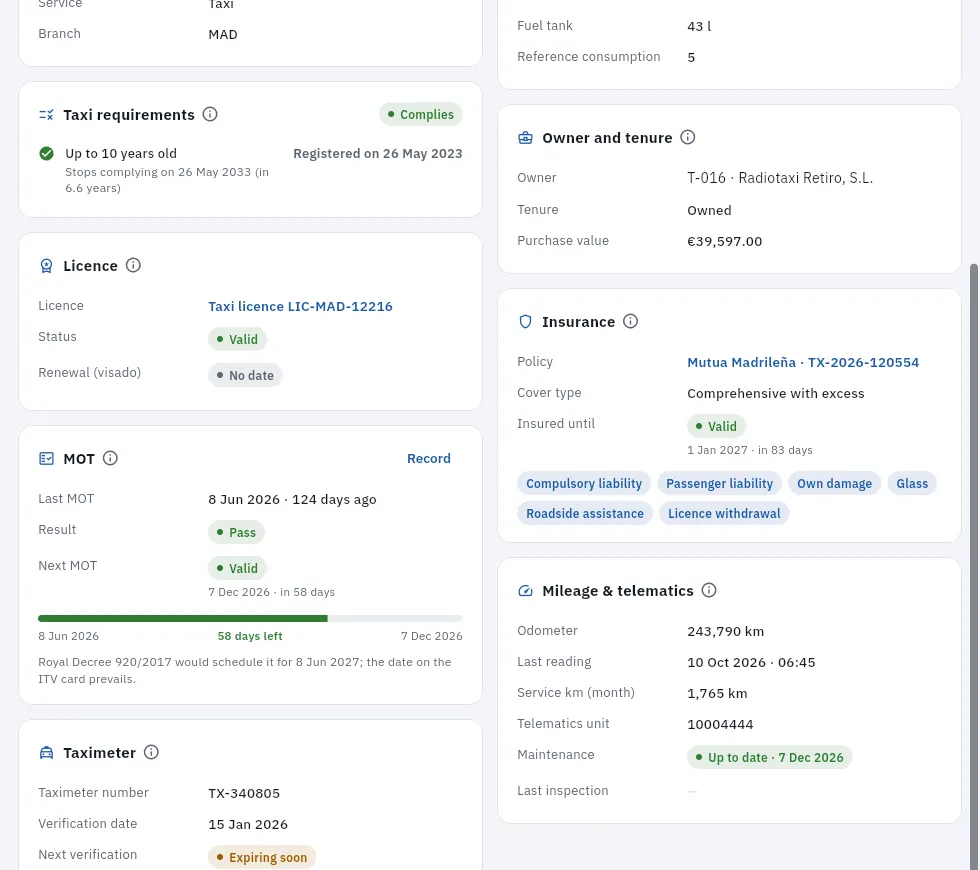This screenshot has width=980, height=870.
Task: Click the Valid badge under Licence status
Action: tap(238, 339)
